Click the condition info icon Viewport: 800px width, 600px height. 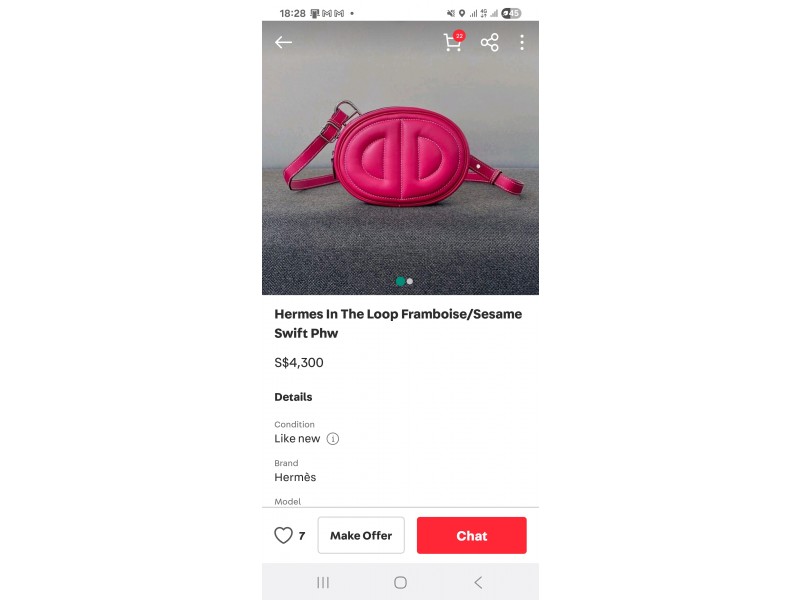tap(333, 439)
